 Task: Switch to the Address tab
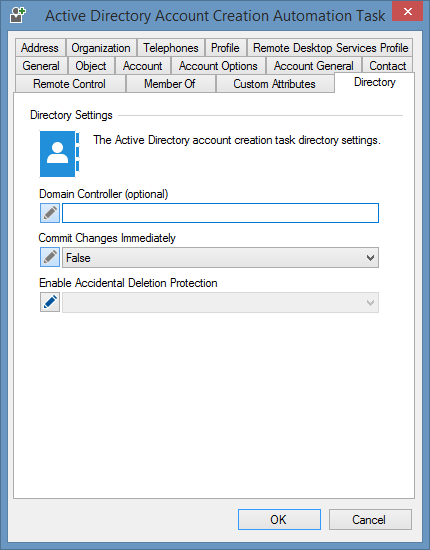coord(40,48)
